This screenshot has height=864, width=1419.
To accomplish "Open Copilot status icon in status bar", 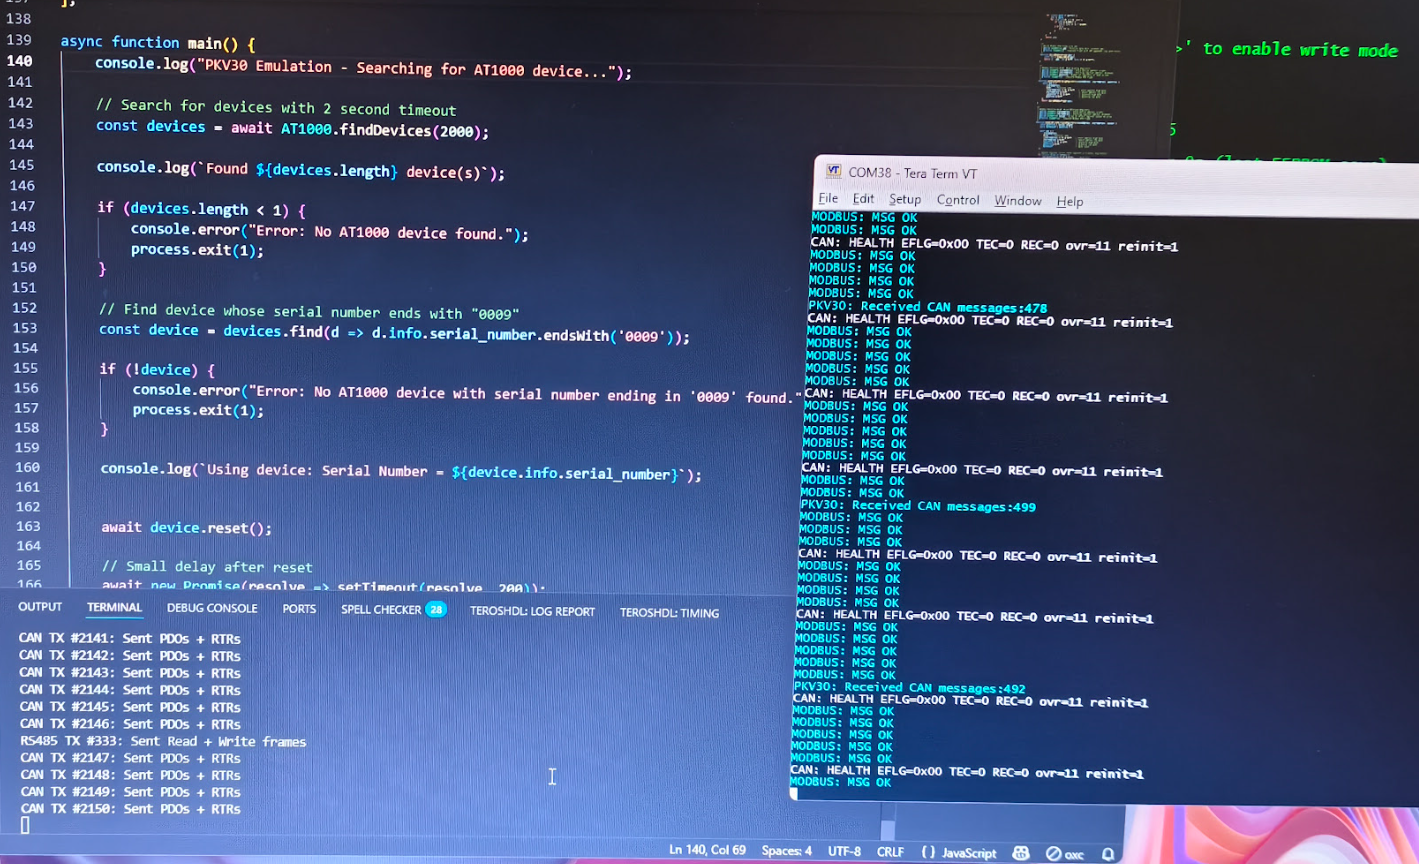I will 1021,853.
